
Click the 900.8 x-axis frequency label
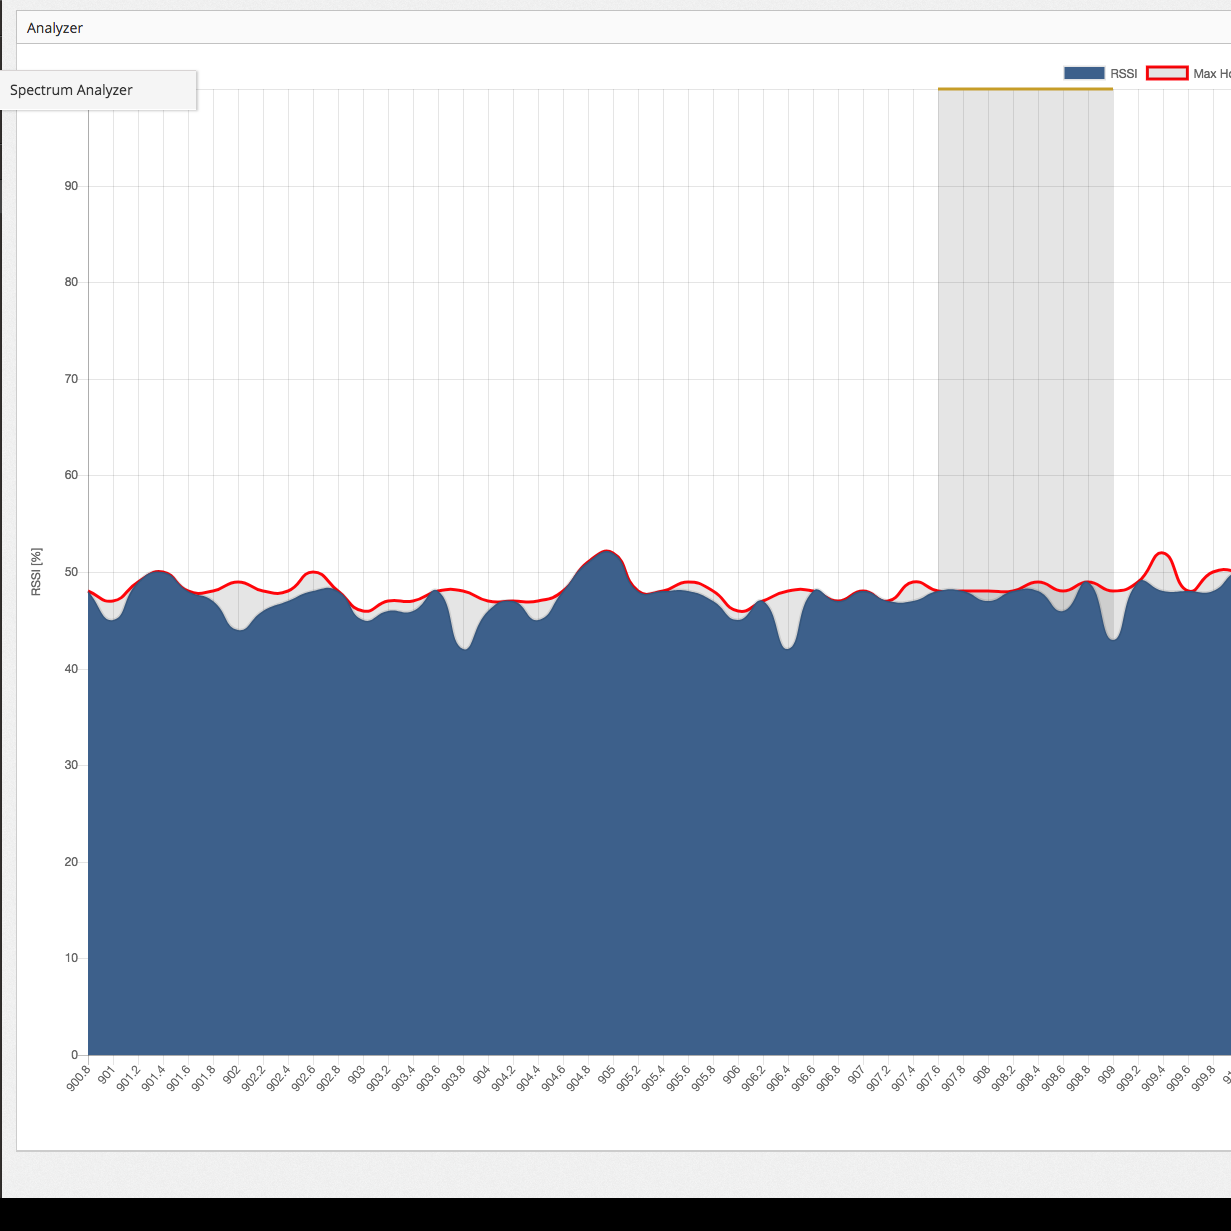80,1077
